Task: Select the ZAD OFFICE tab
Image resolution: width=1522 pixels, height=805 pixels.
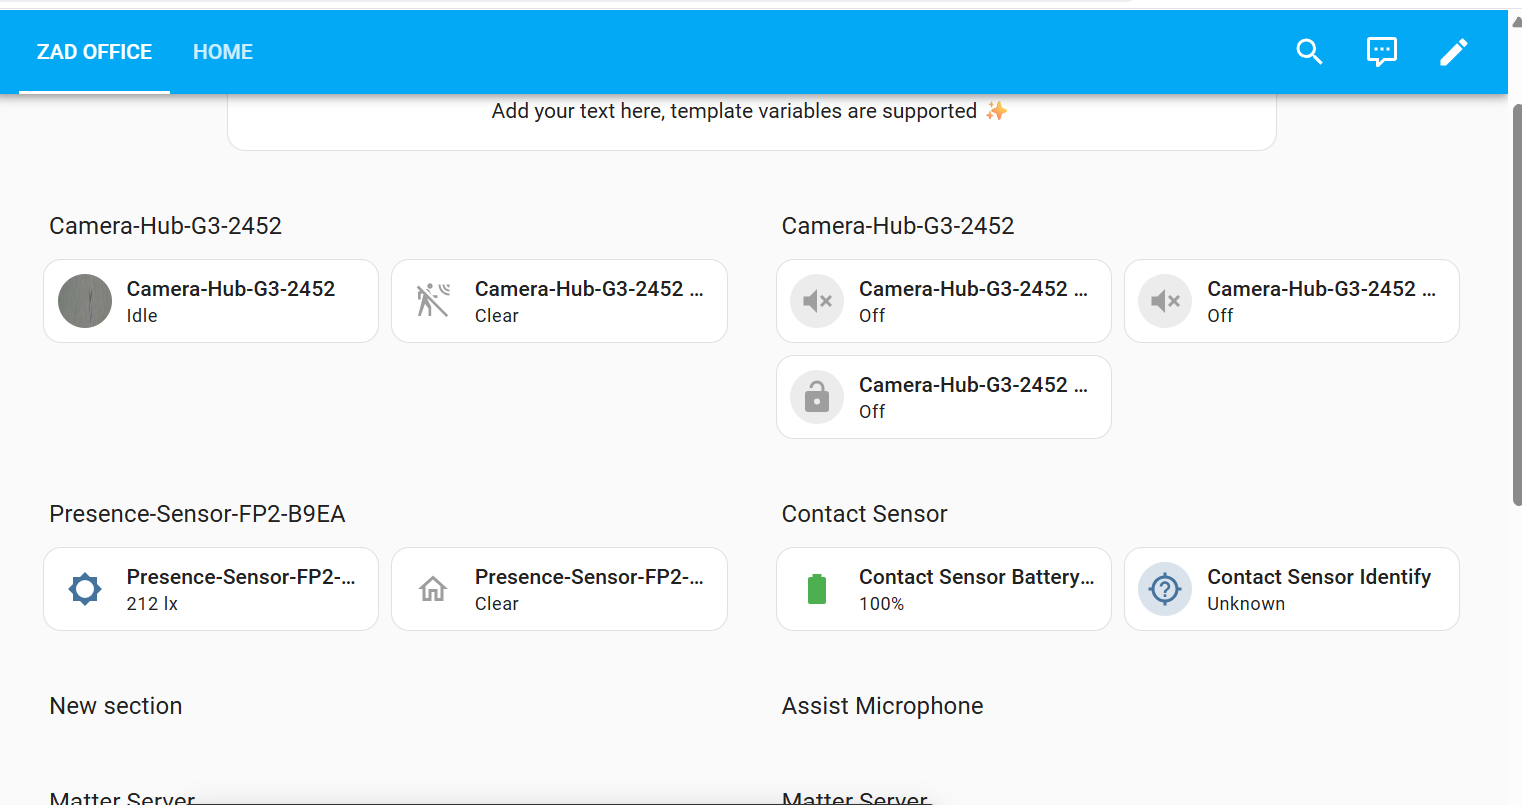Action: coord(94,52)
